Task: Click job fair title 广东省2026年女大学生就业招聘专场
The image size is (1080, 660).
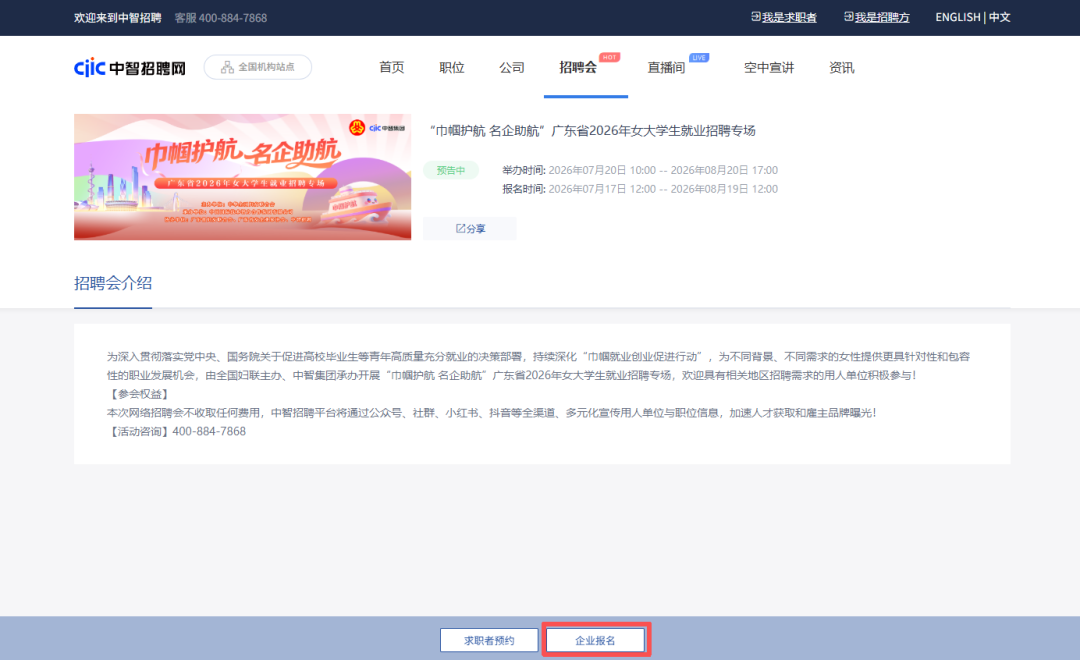Action: tap(592, 131)
